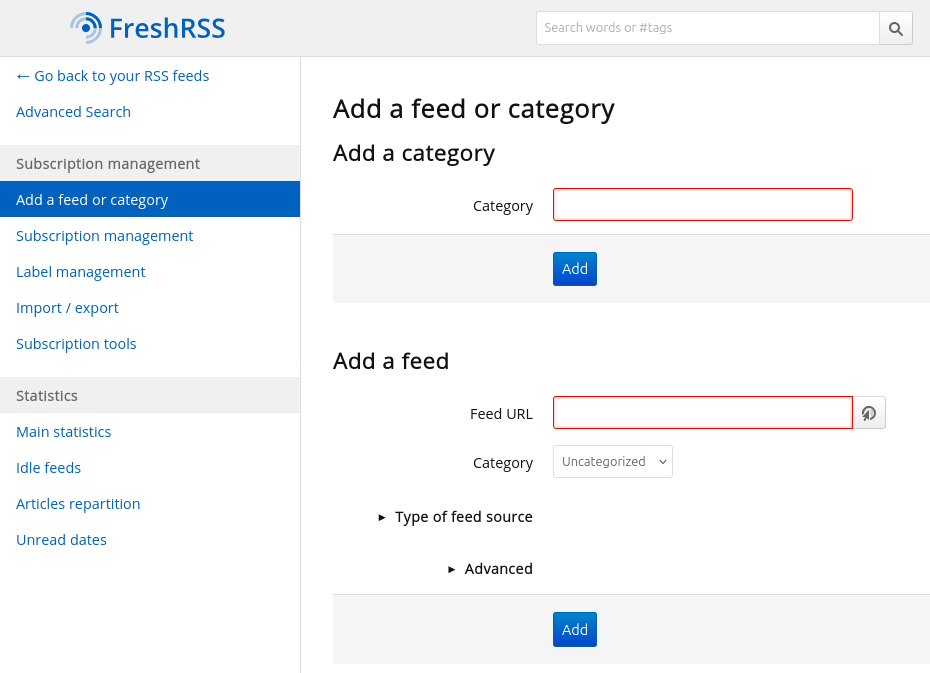Go back to your RSS feeds
The image size is (930, 673).
[112, 76]
